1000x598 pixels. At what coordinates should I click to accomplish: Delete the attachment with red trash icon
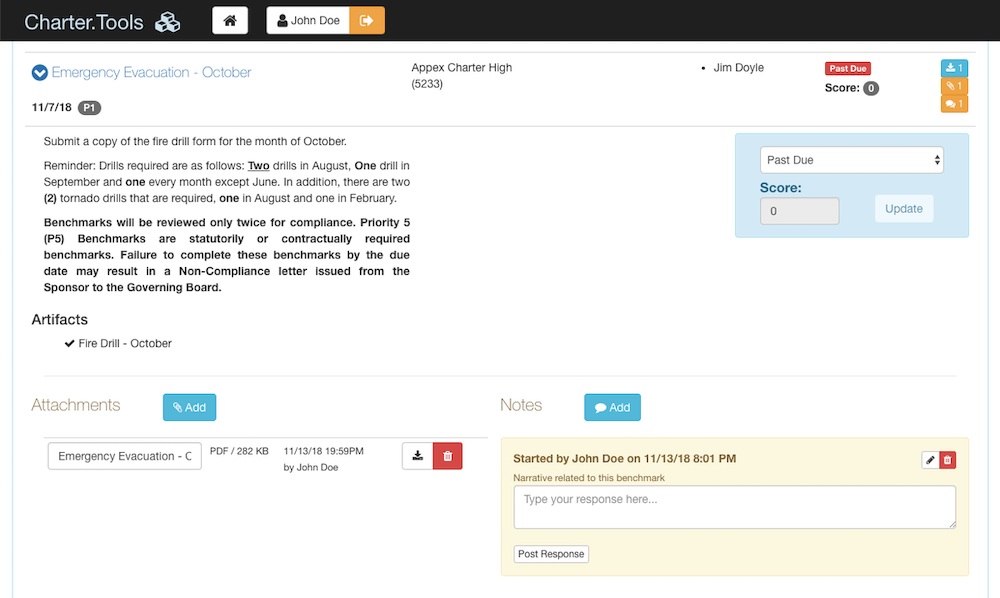click(448, 456)
